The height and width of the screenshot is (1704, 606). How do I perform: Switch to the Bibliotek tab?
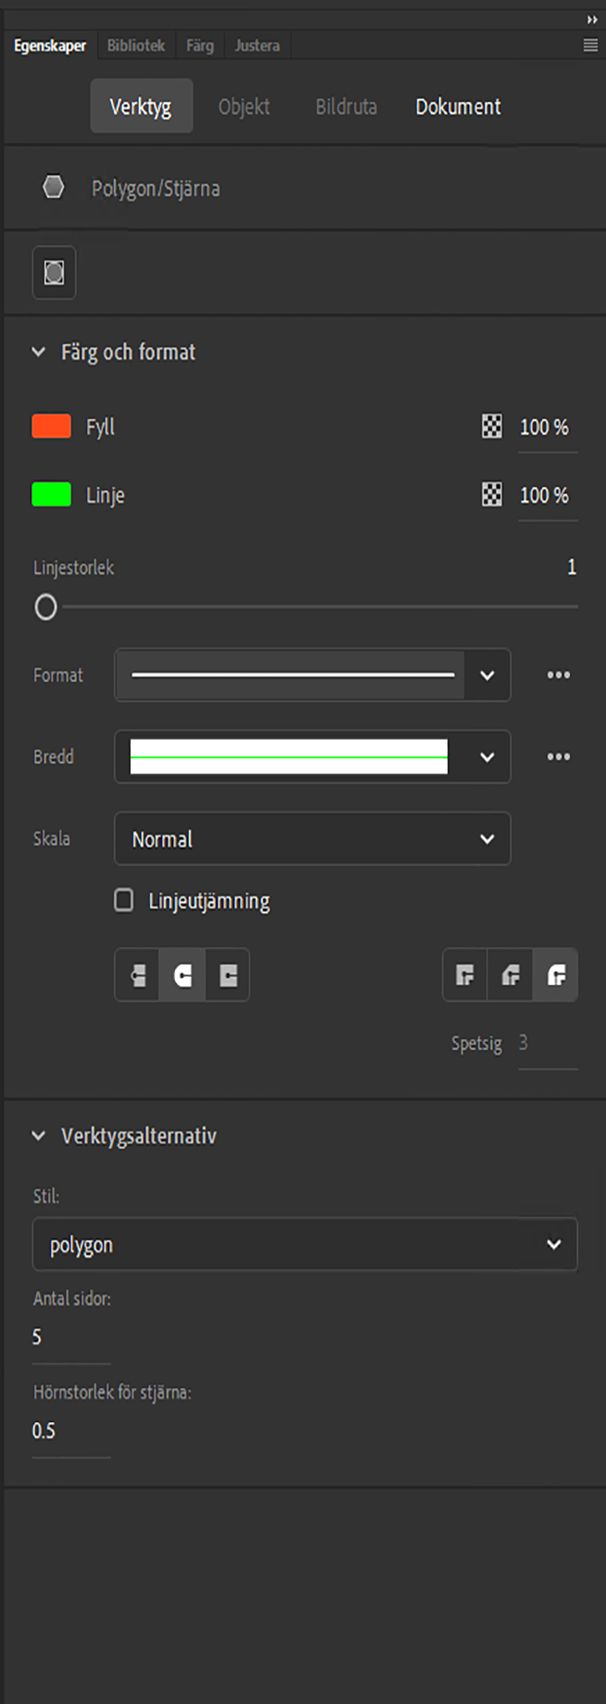click(136, 45)
